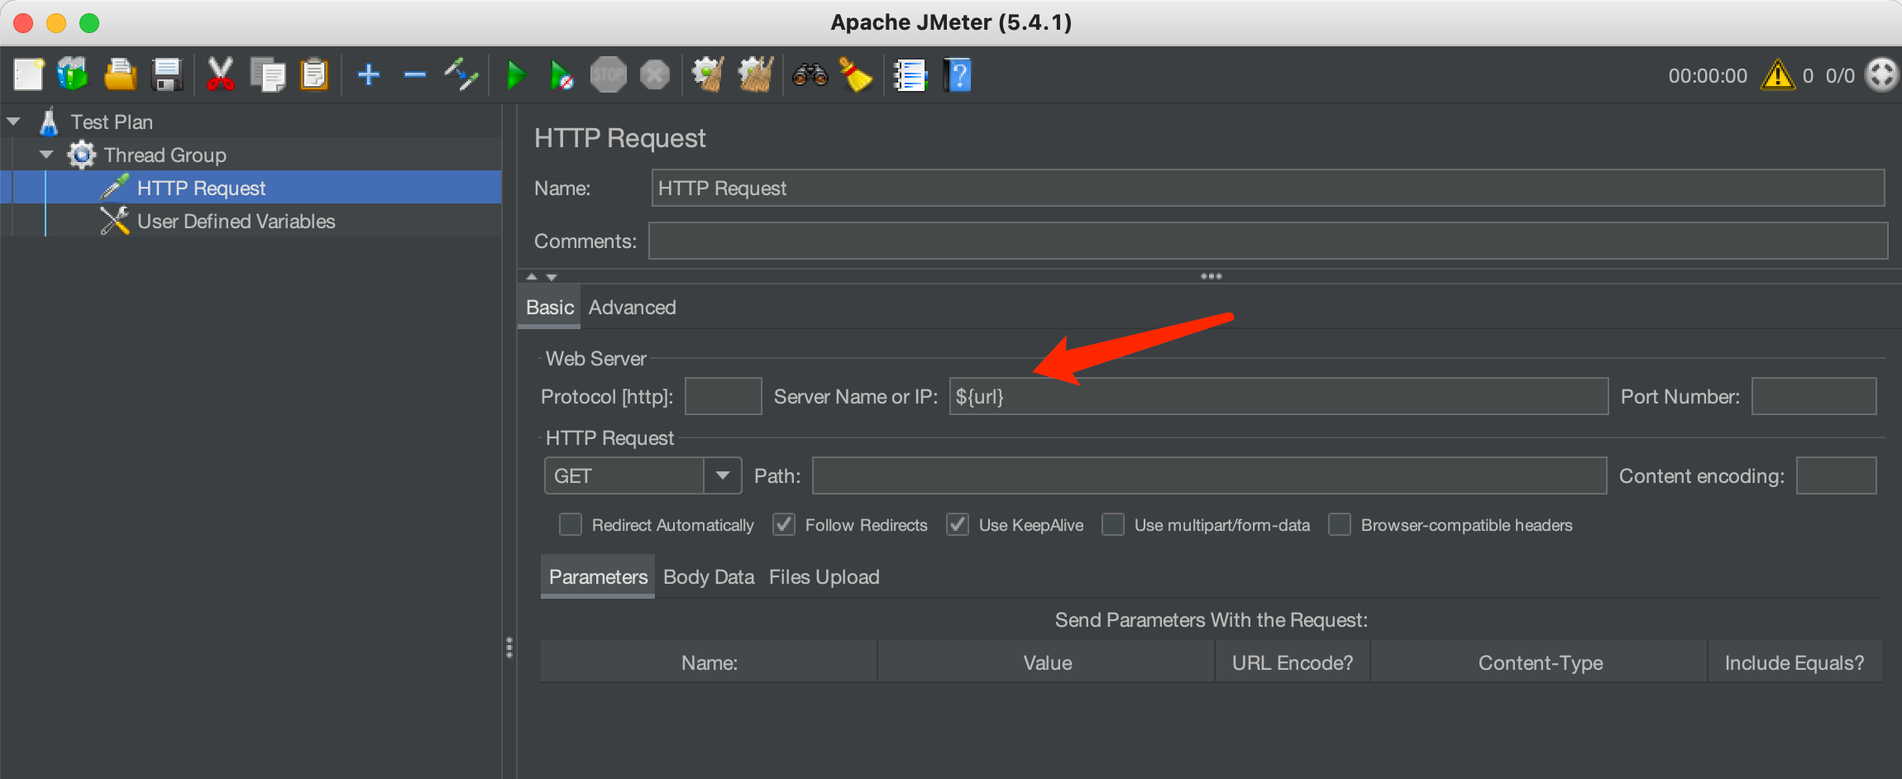This screenshot has width=1902, height=779.
Task: Click Start no pauses toolbar icon
Action: 561,75
